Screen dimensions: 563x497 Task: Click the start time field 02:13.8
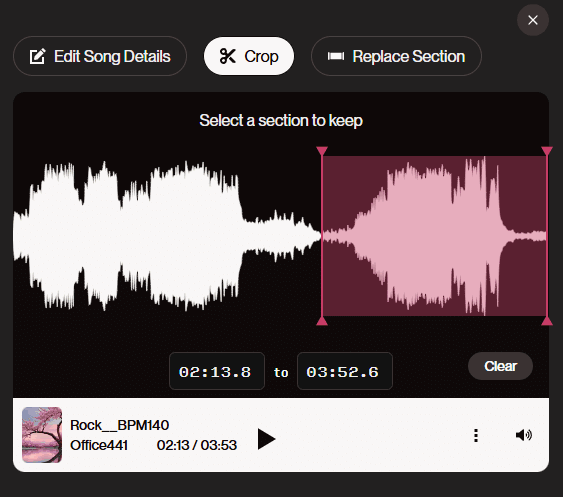(217, 371)
